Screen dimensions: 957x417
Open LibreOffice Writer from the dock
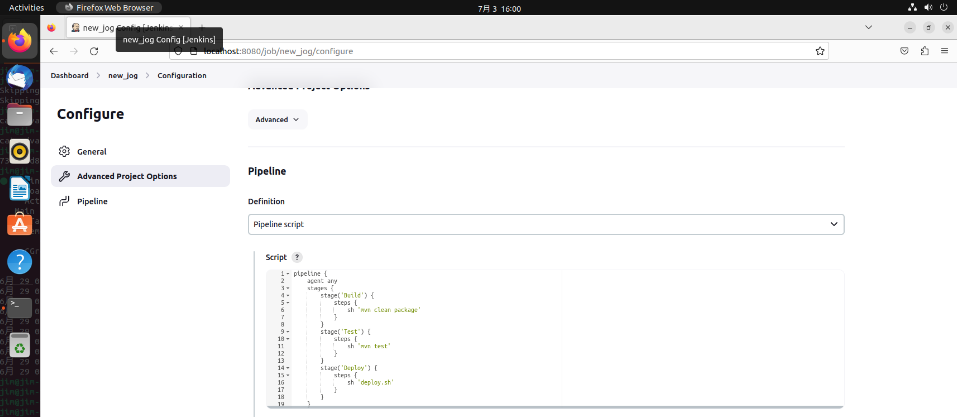click(x=20, y=188)
